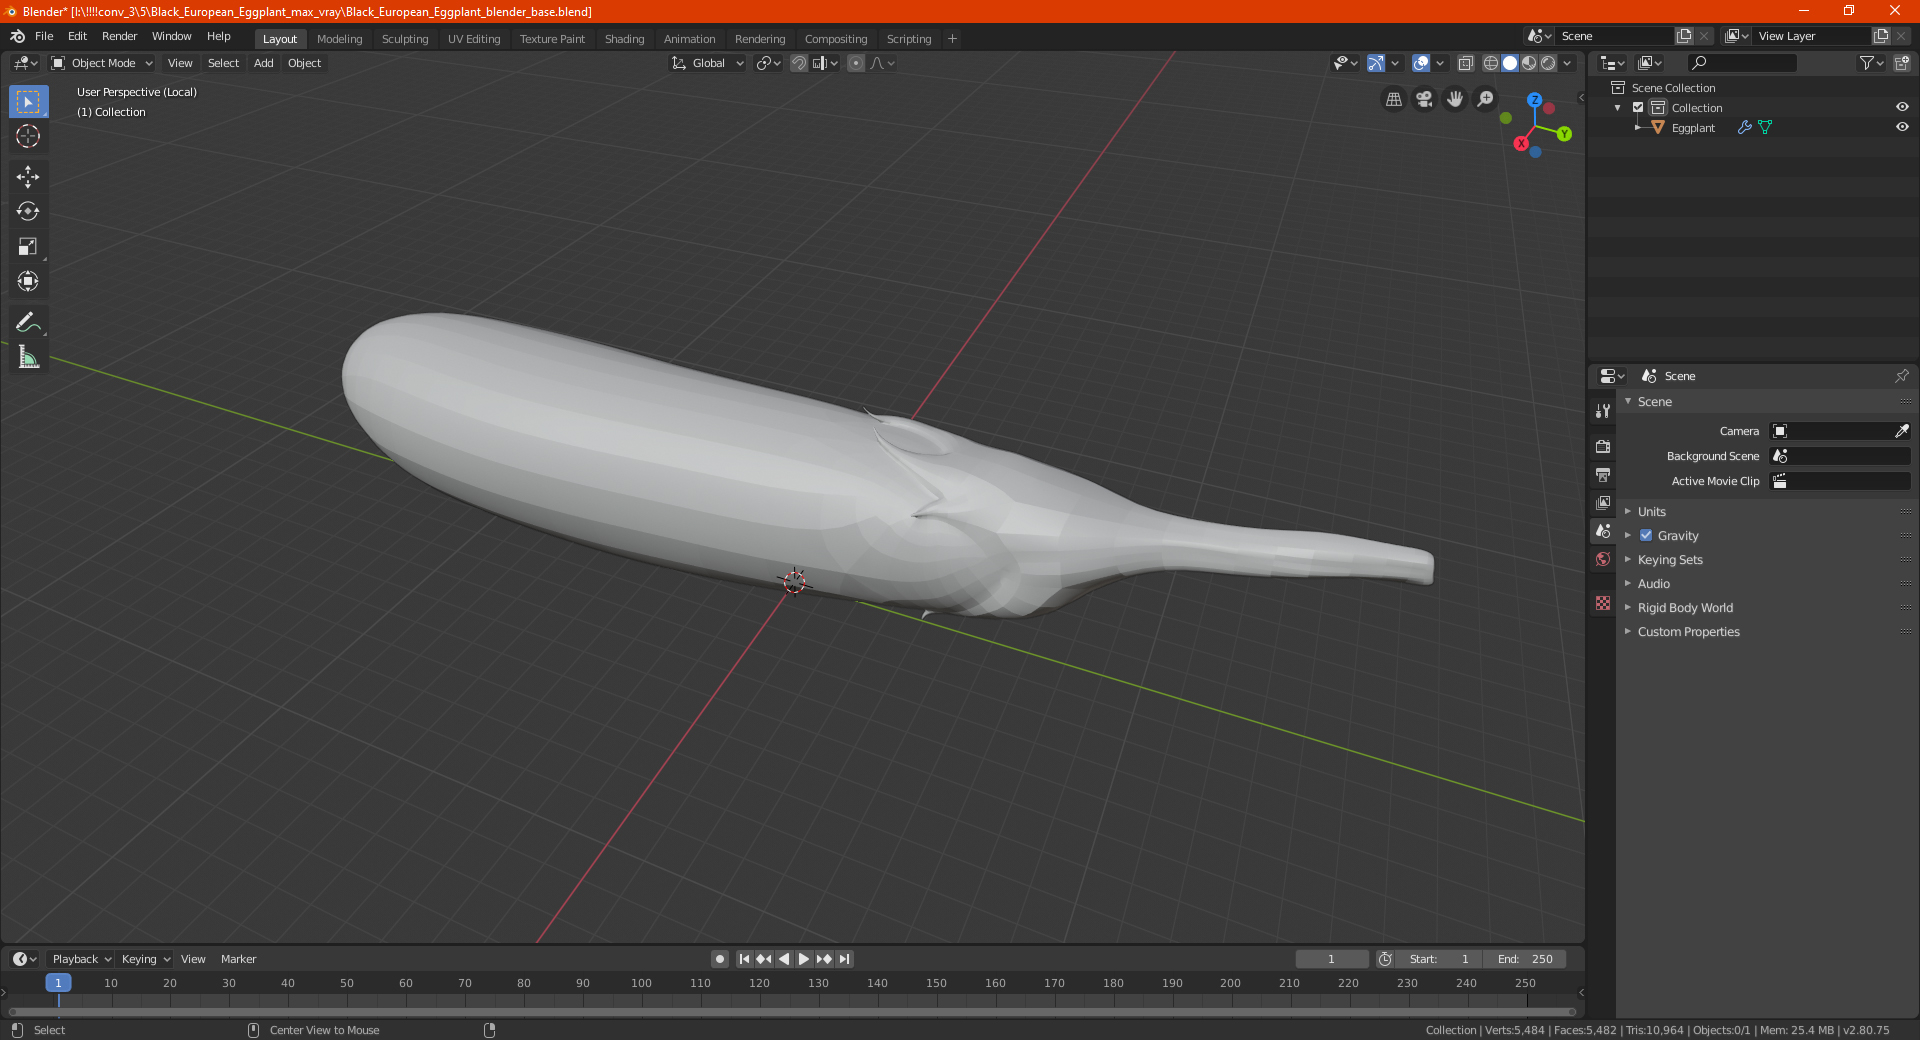Jump to the end frame
The height and width of the screenshot is (1040, 1920).
point(845,959)
